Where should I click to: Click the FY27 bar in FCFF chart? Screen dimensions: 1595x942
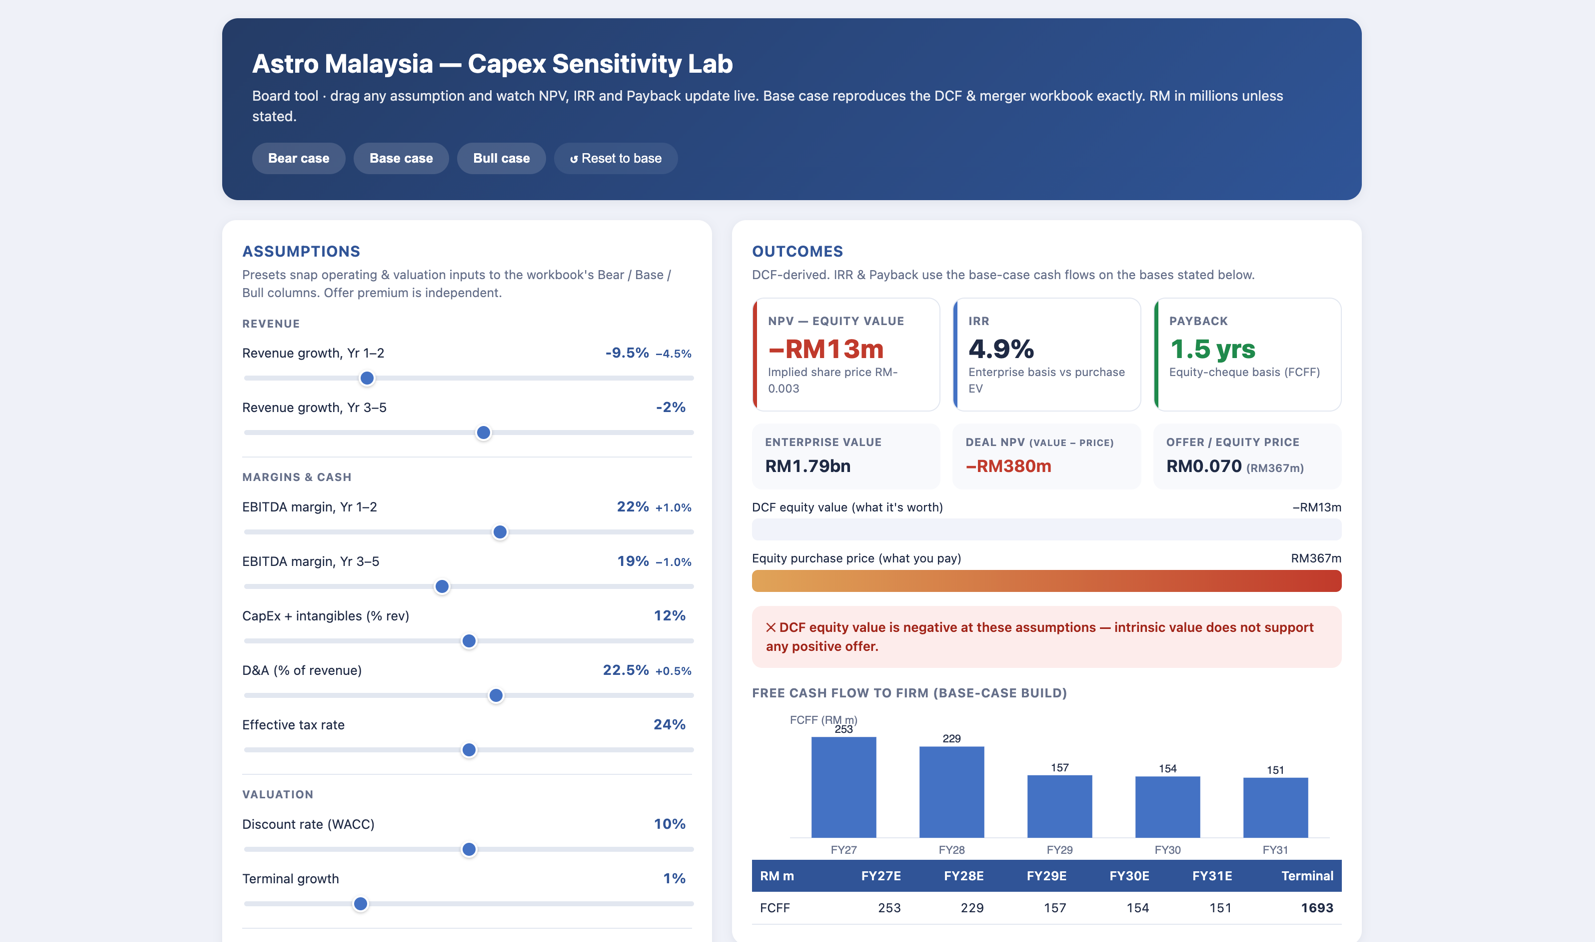point(844,787)
